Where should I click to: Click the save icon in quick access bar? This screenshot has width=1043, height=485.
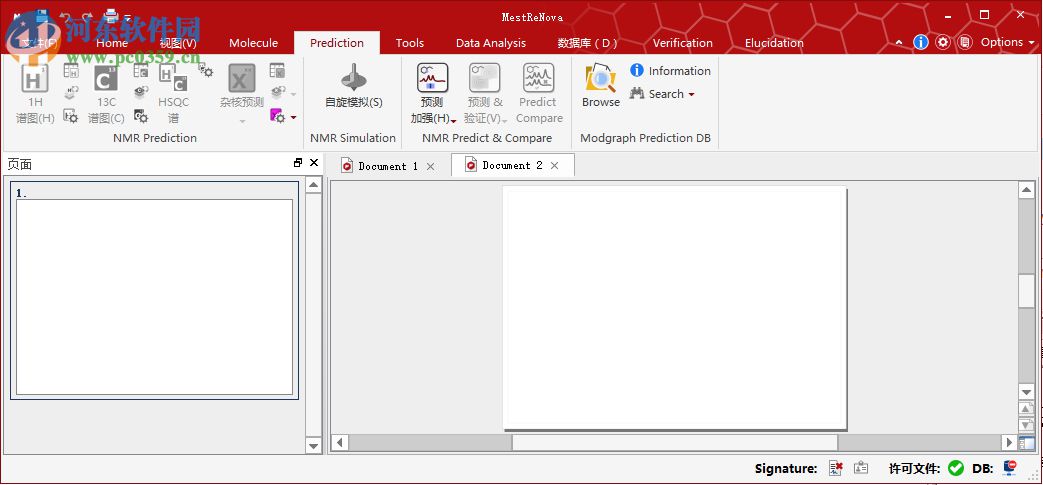[42, 15]
